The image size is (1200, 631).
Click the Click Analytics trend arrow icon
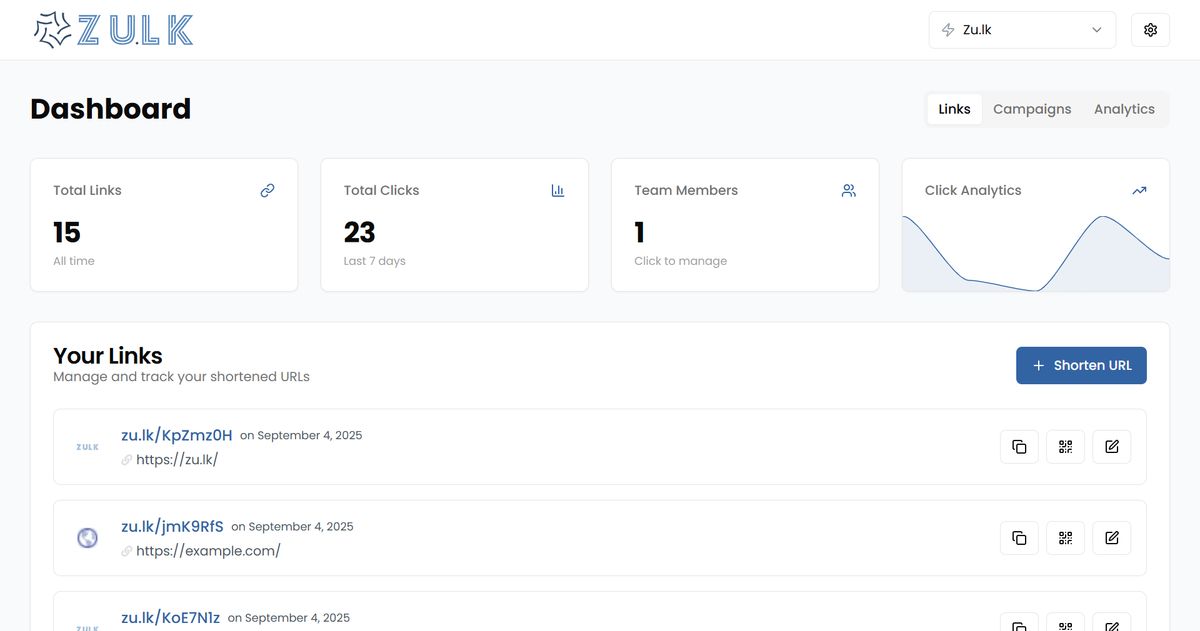1139,190
